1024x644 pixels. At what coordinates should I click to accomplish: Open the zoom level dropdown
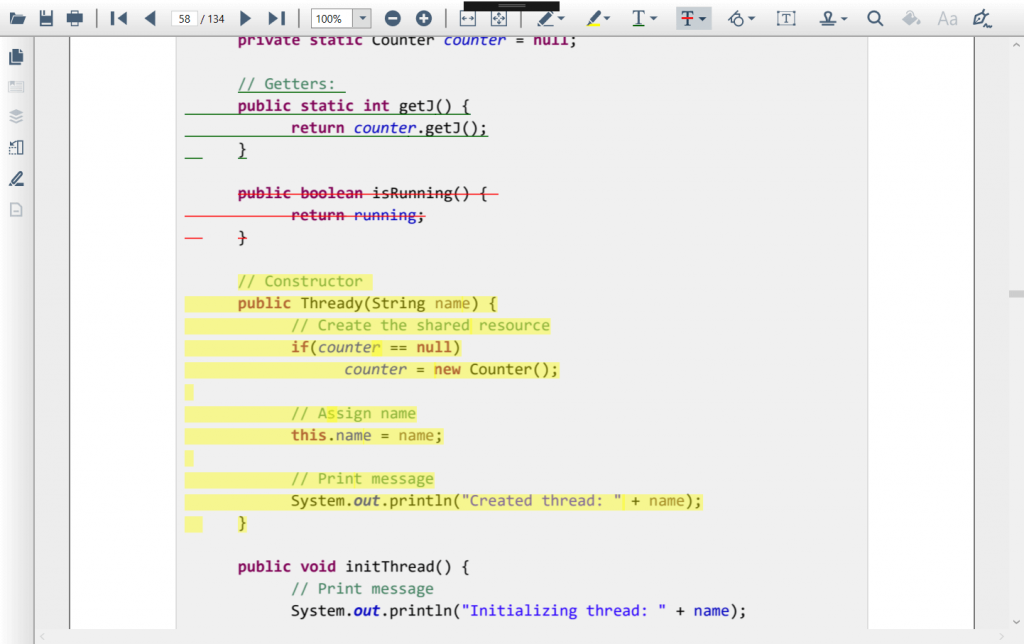click(x=362, y=18)
